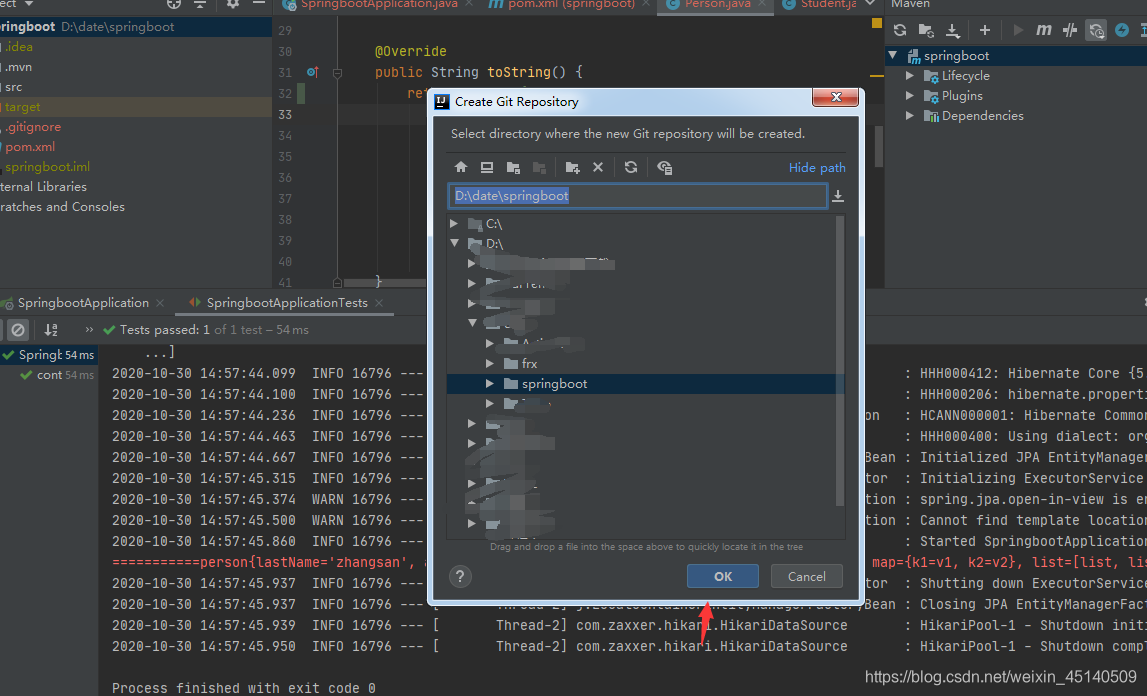Image resolution: width=1147 pixels, height=696 pixels.
Task: Click the toString override gutter icon
Action: pos(312,72)
